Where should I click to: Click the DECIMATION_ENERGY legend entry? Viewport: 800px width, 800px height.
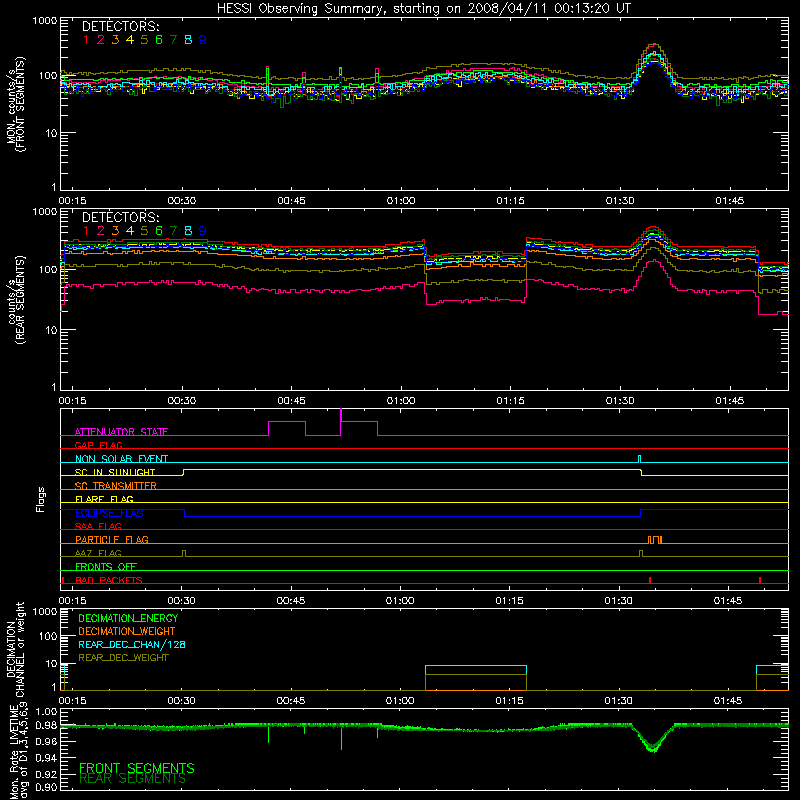tap(128, 618)
